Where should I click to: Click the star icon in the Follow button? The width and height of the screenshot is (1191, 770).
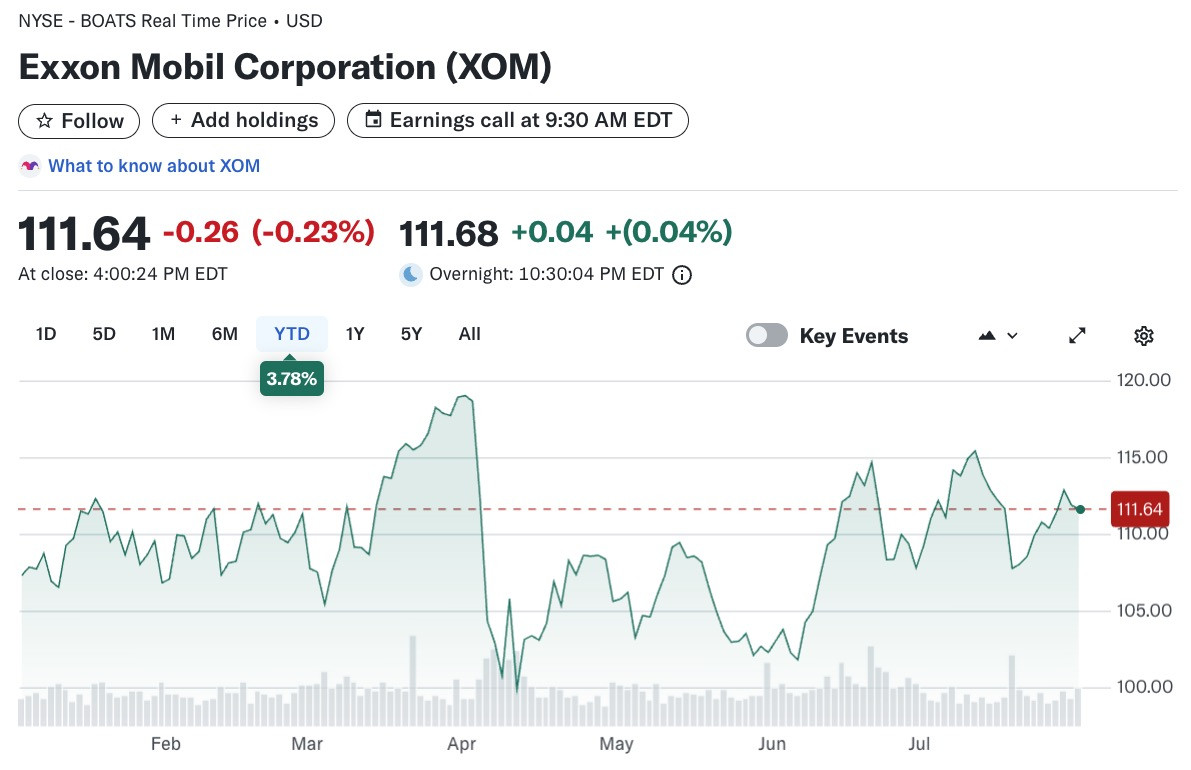pyautogui.click(x=45, y=121)
